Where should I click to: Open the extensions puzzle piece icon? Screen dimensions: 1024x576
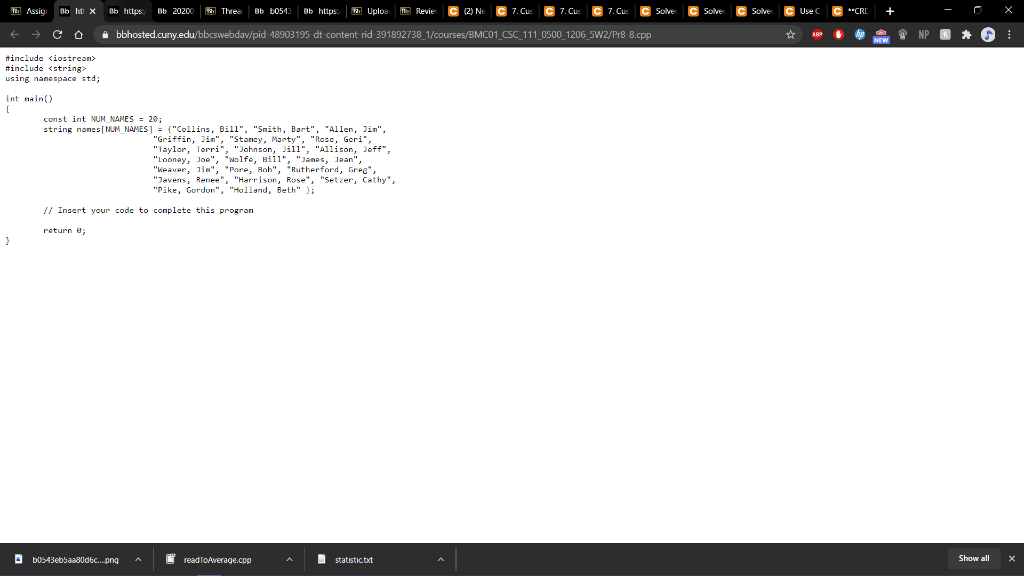click(x=966, y=33)
